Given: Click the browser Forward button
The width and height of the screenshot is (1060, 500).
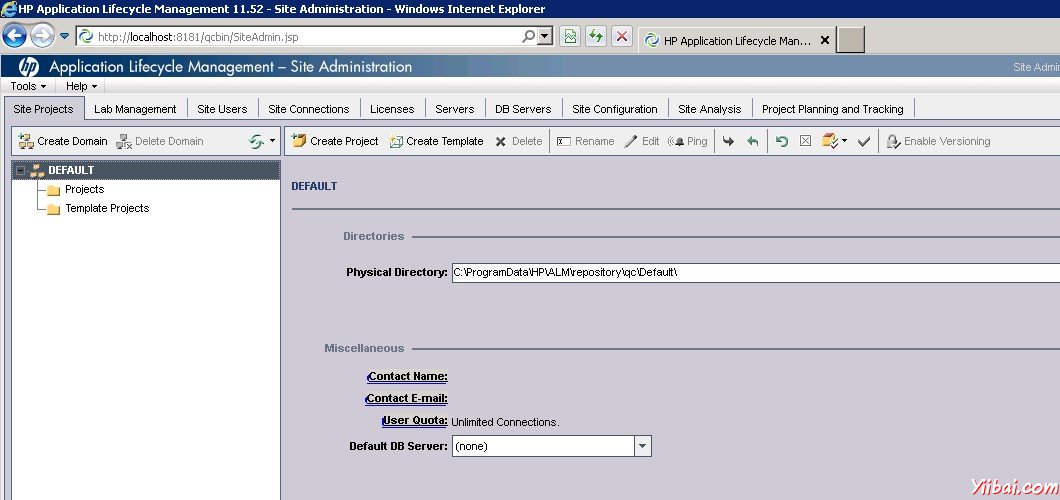Looking at the screenshot, I should [42, 36].
